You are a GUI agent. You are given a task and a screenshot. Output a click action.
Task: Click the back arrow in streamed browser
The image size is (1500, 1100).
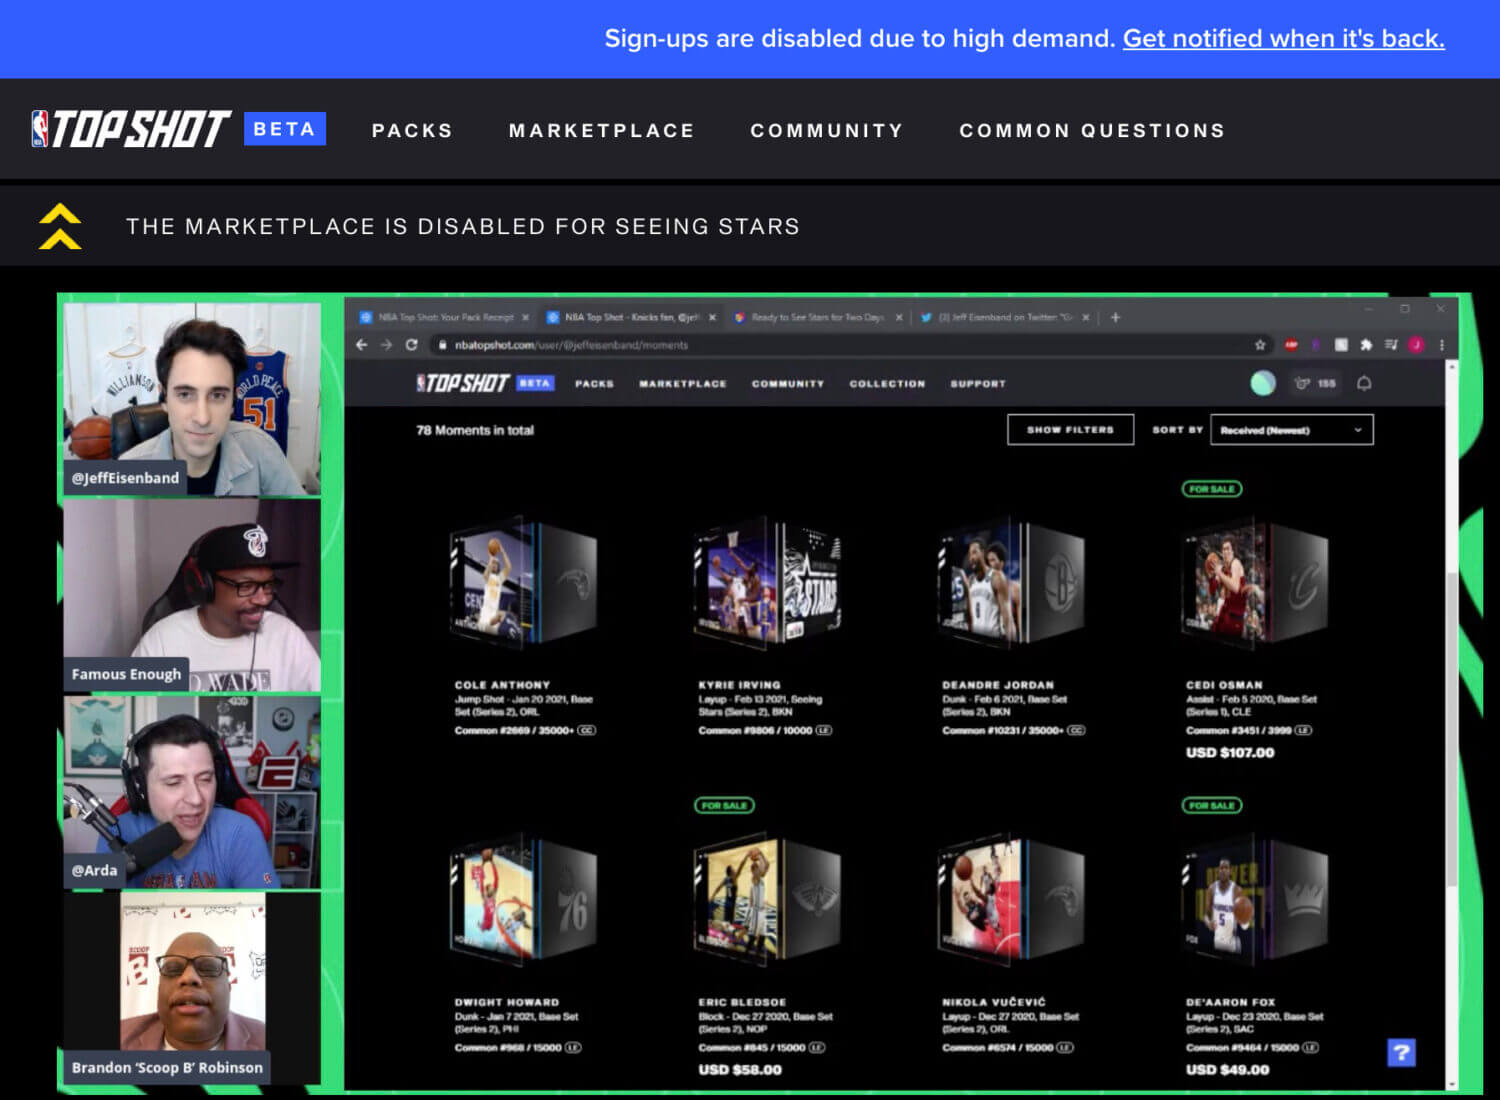pos(362,345)
